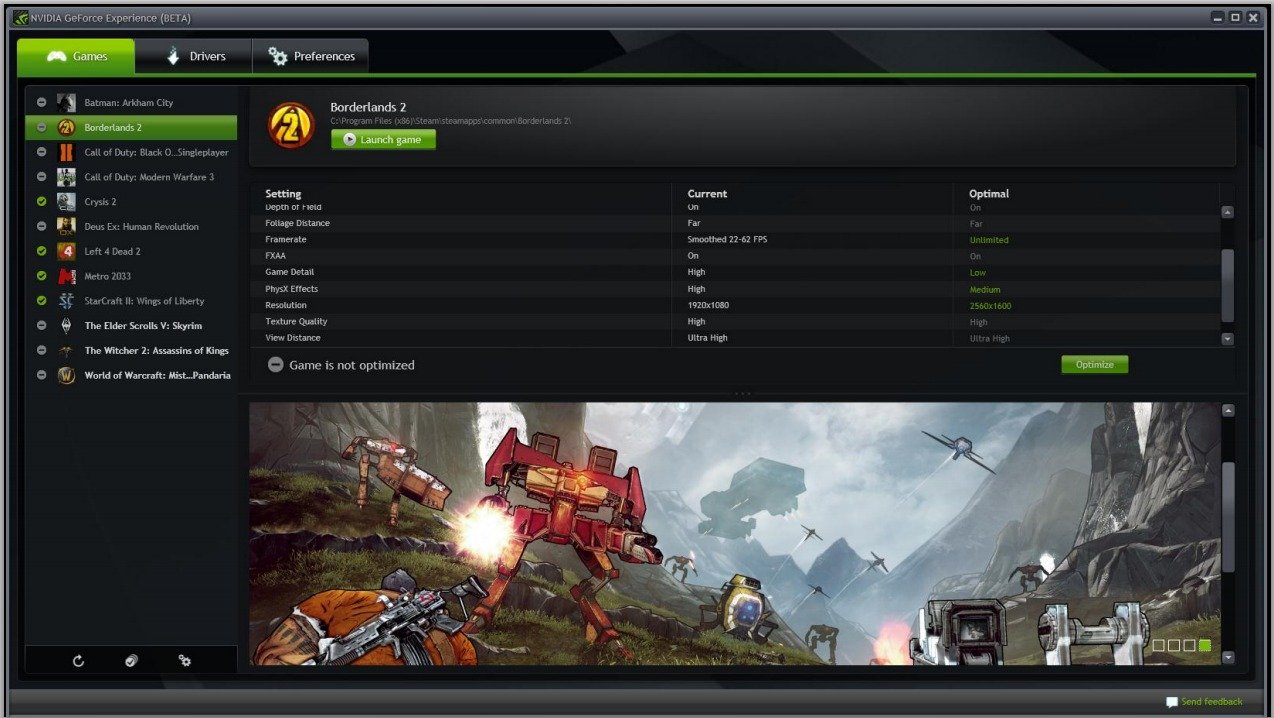This screenshot has width=1274, height=718.
Task: Click the 'Optimal' column header
Action: 989,194
